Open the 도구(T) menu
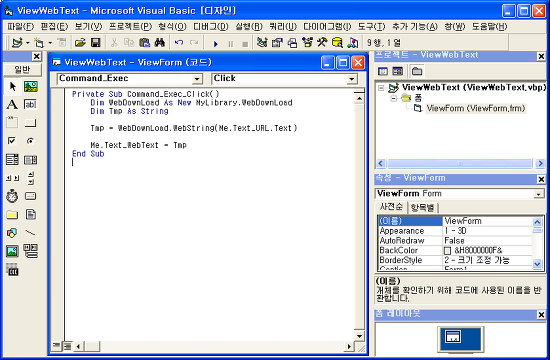550x360 pixels. 371,27
